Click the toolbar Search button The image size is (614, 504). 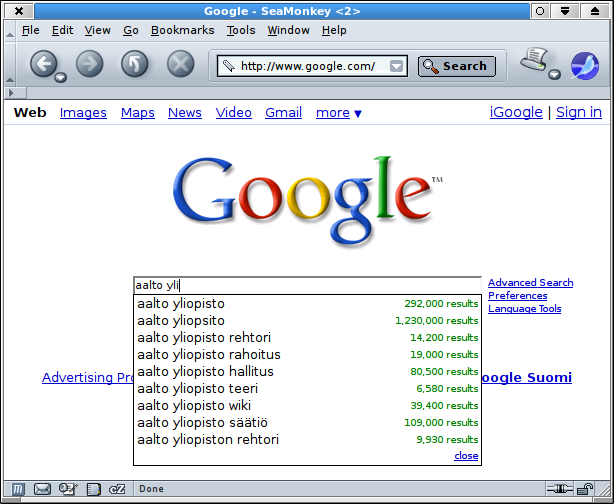tap(457, 66)
